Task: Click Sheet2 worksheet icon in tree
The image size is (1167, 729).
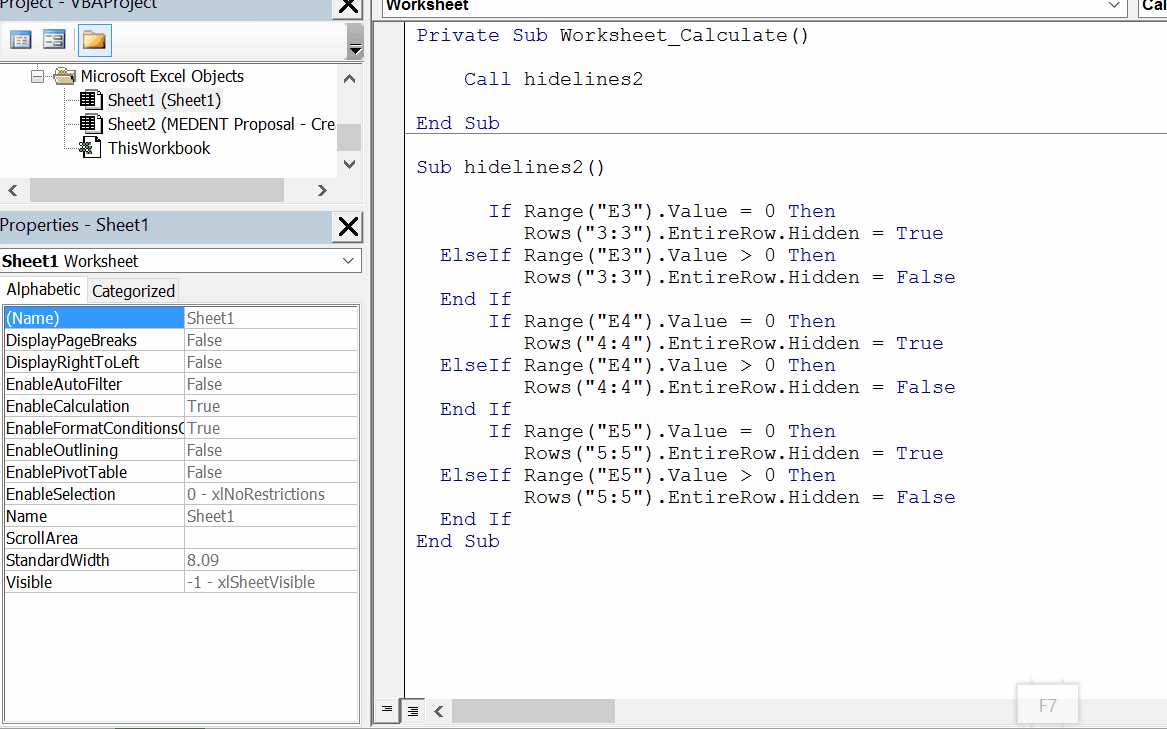Action: click(91, 124)
